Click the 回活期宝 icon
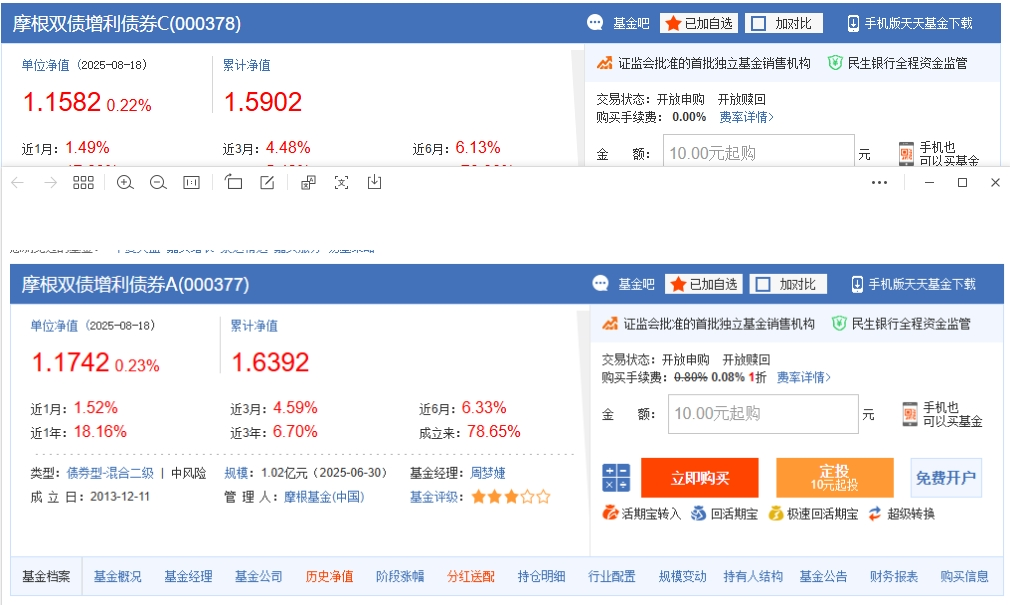The height and width of the screenshot is (605, 1010). [699, 514]
